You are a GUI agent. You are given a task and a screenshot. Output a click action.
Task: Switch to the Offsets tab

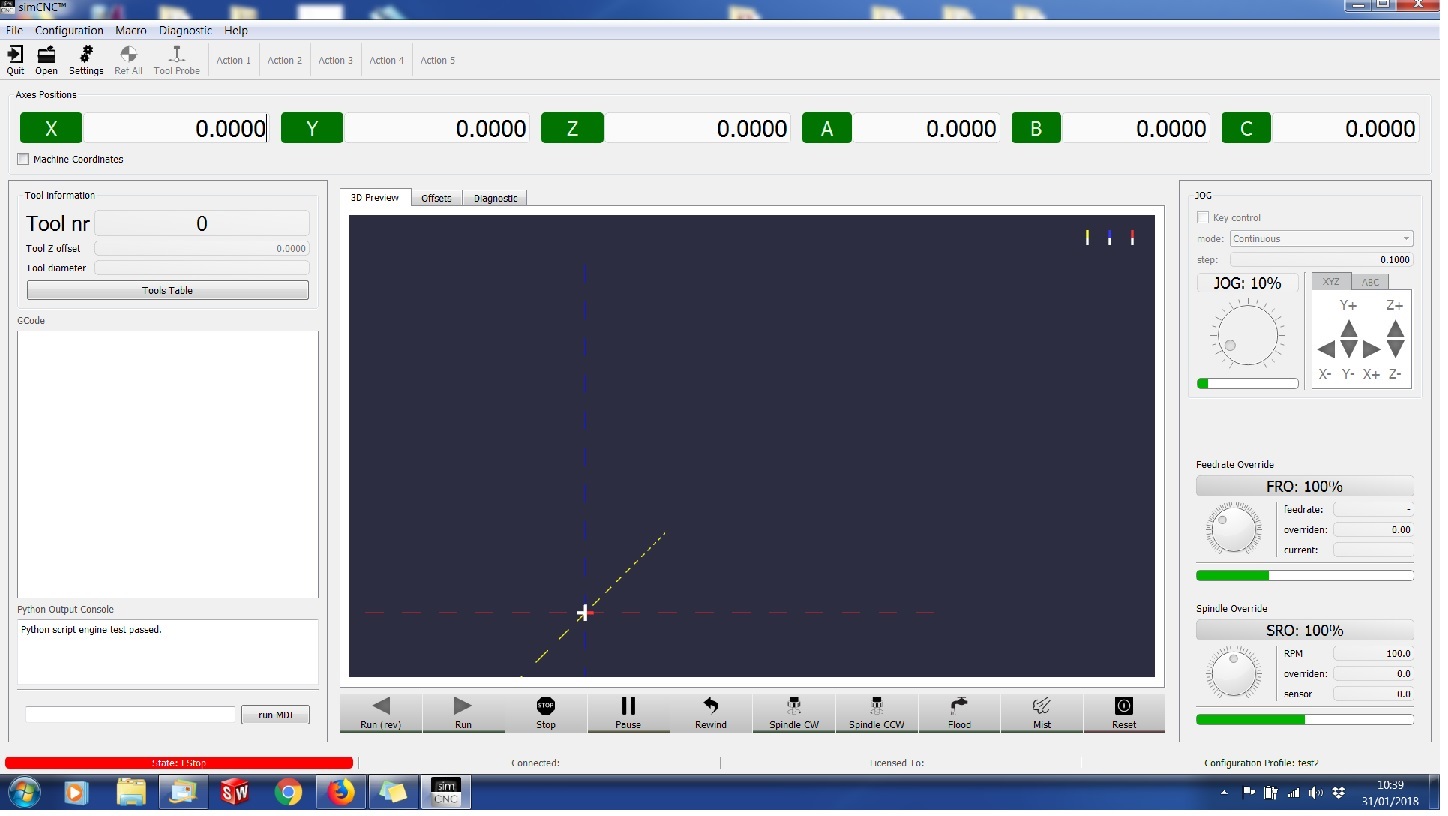(436, 198)
